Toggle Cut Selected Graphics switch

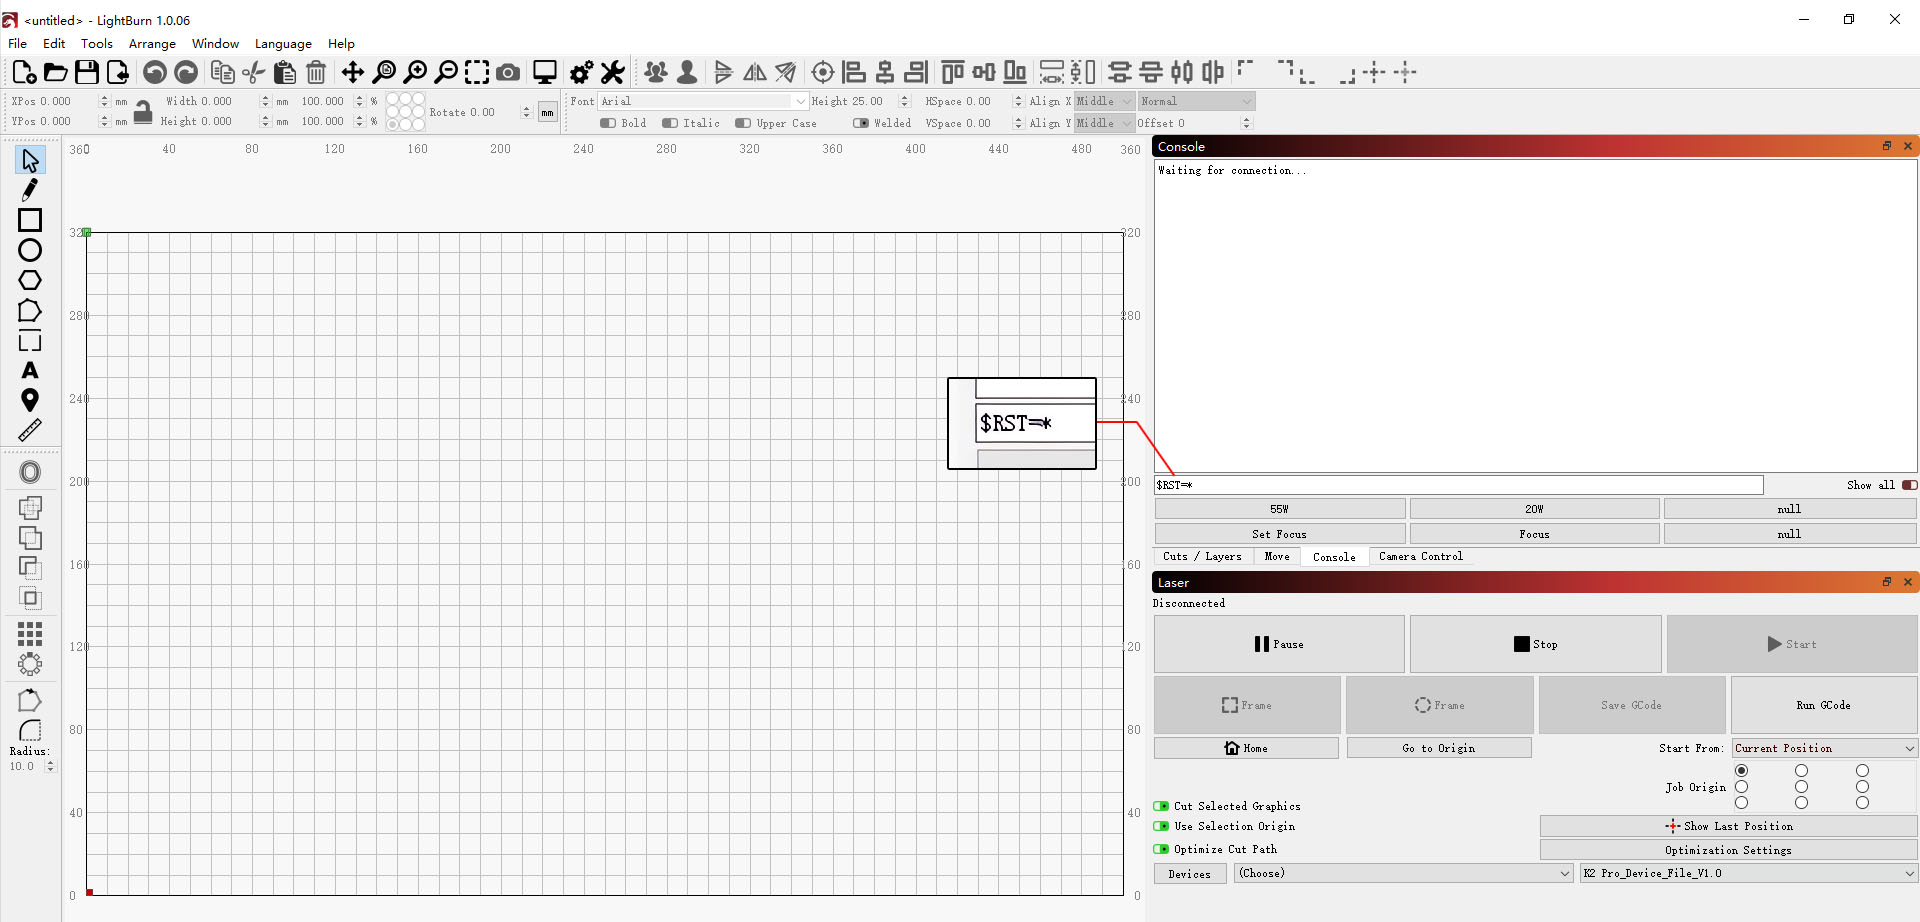1161,806
